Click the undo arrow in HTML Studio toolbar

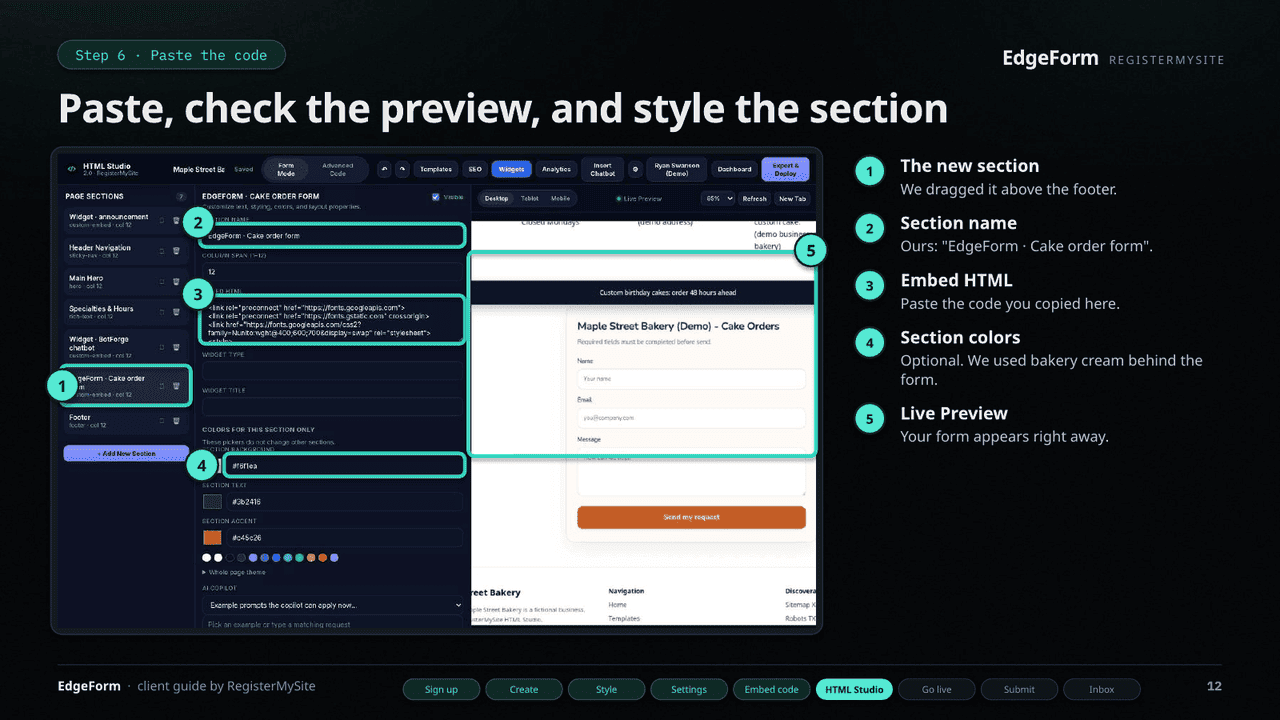point(384,169)
